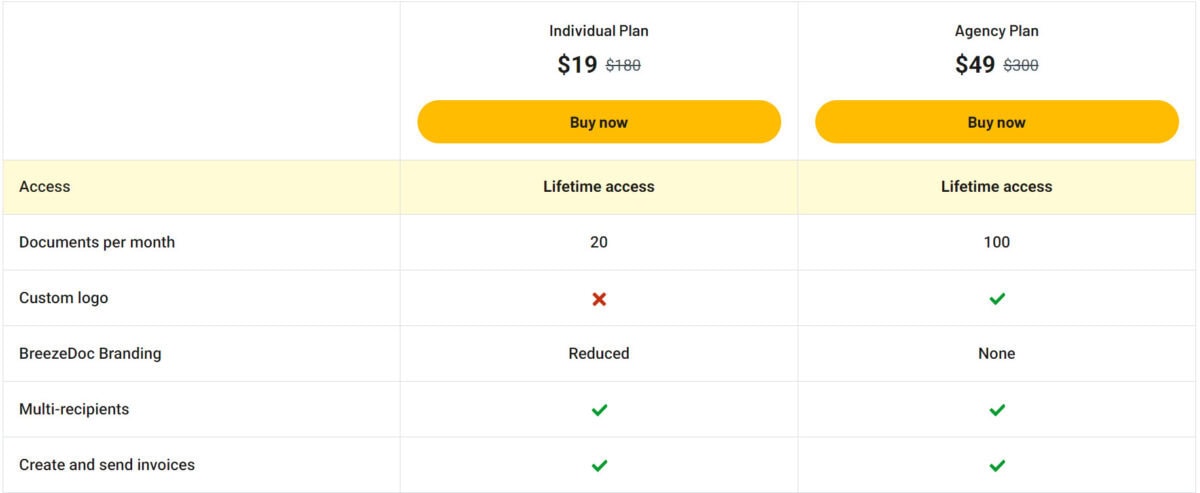Click Documents per month label
Viewport: 1200px width, 493px height.
point(97,242)
